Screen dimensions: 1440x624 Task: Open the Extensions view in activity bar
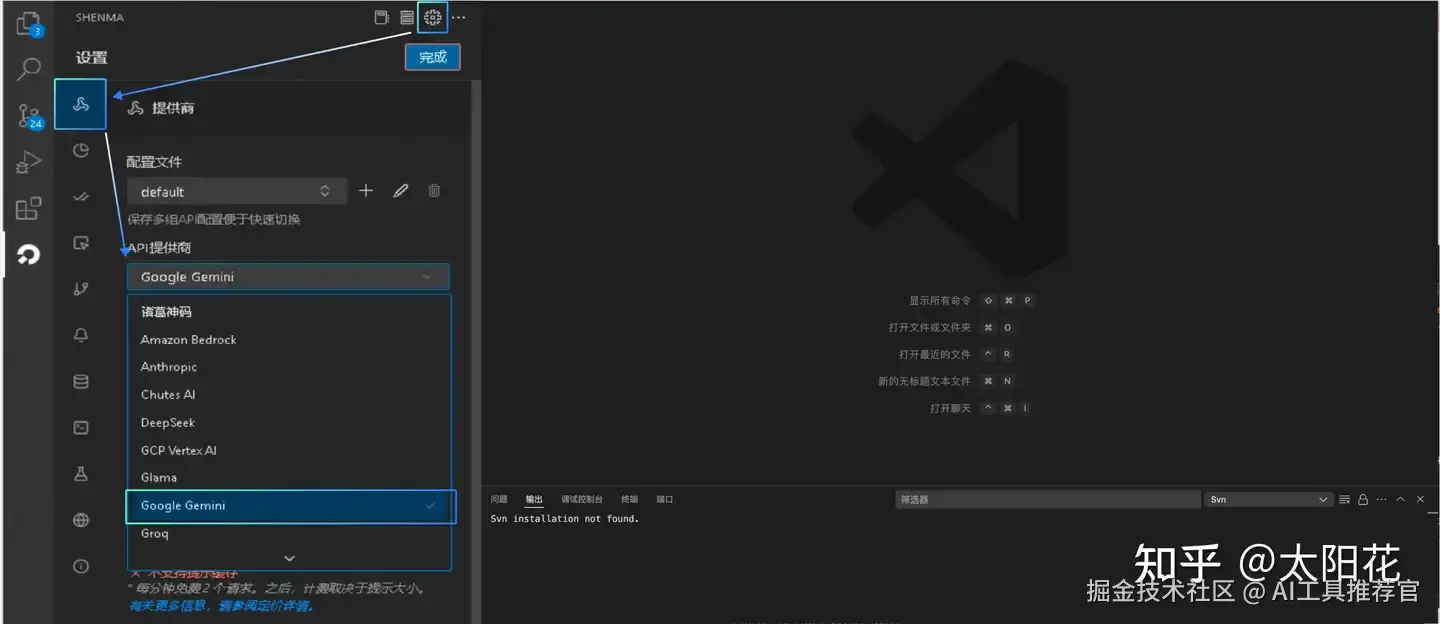tap(29, 209)
